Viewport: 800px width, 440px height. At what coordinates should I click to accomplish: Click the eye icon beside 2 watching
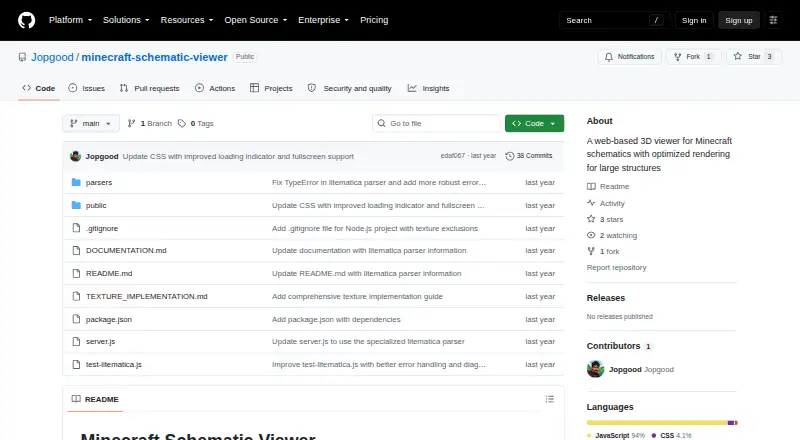click(x=591, y=235)
